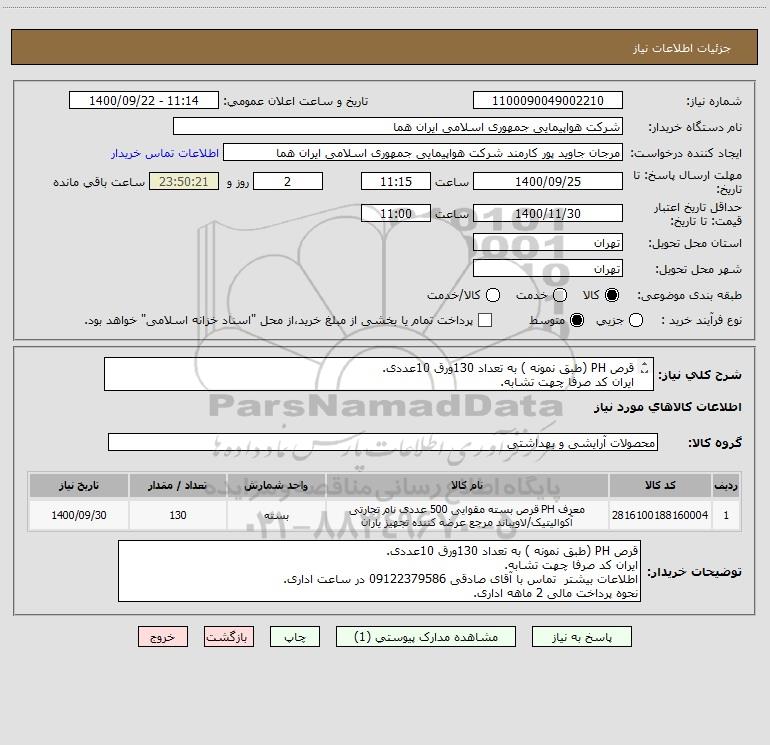Select the item code 2816100188160004 cell
Viewport: 770px width, 745px height.
coord(660,515)
